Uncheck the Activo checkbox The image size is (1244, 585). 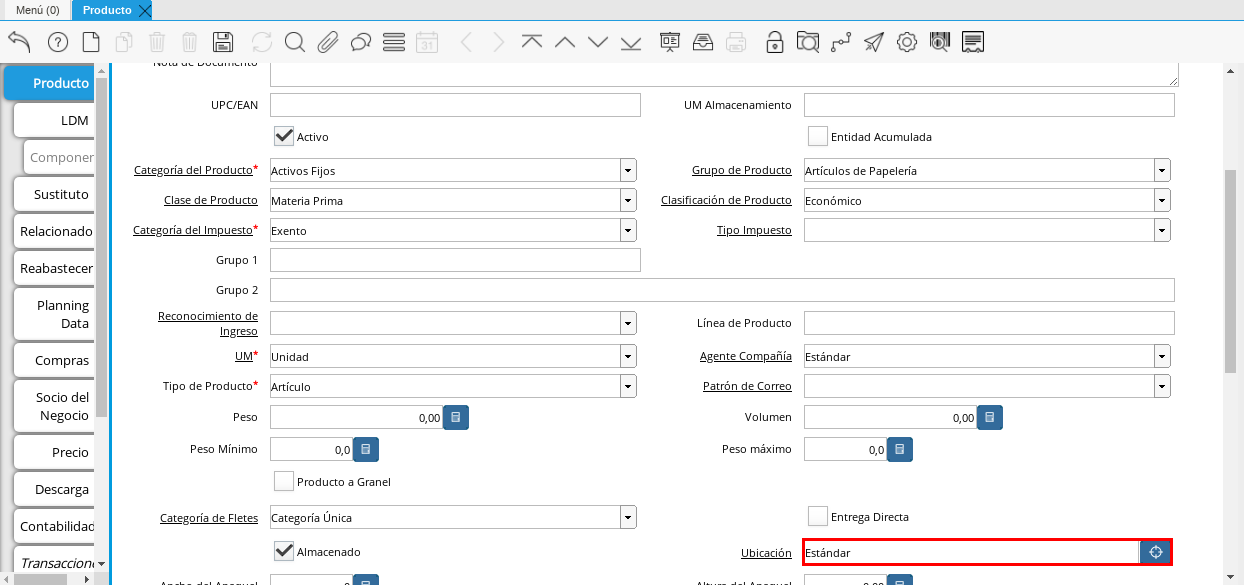click(284, 136)
